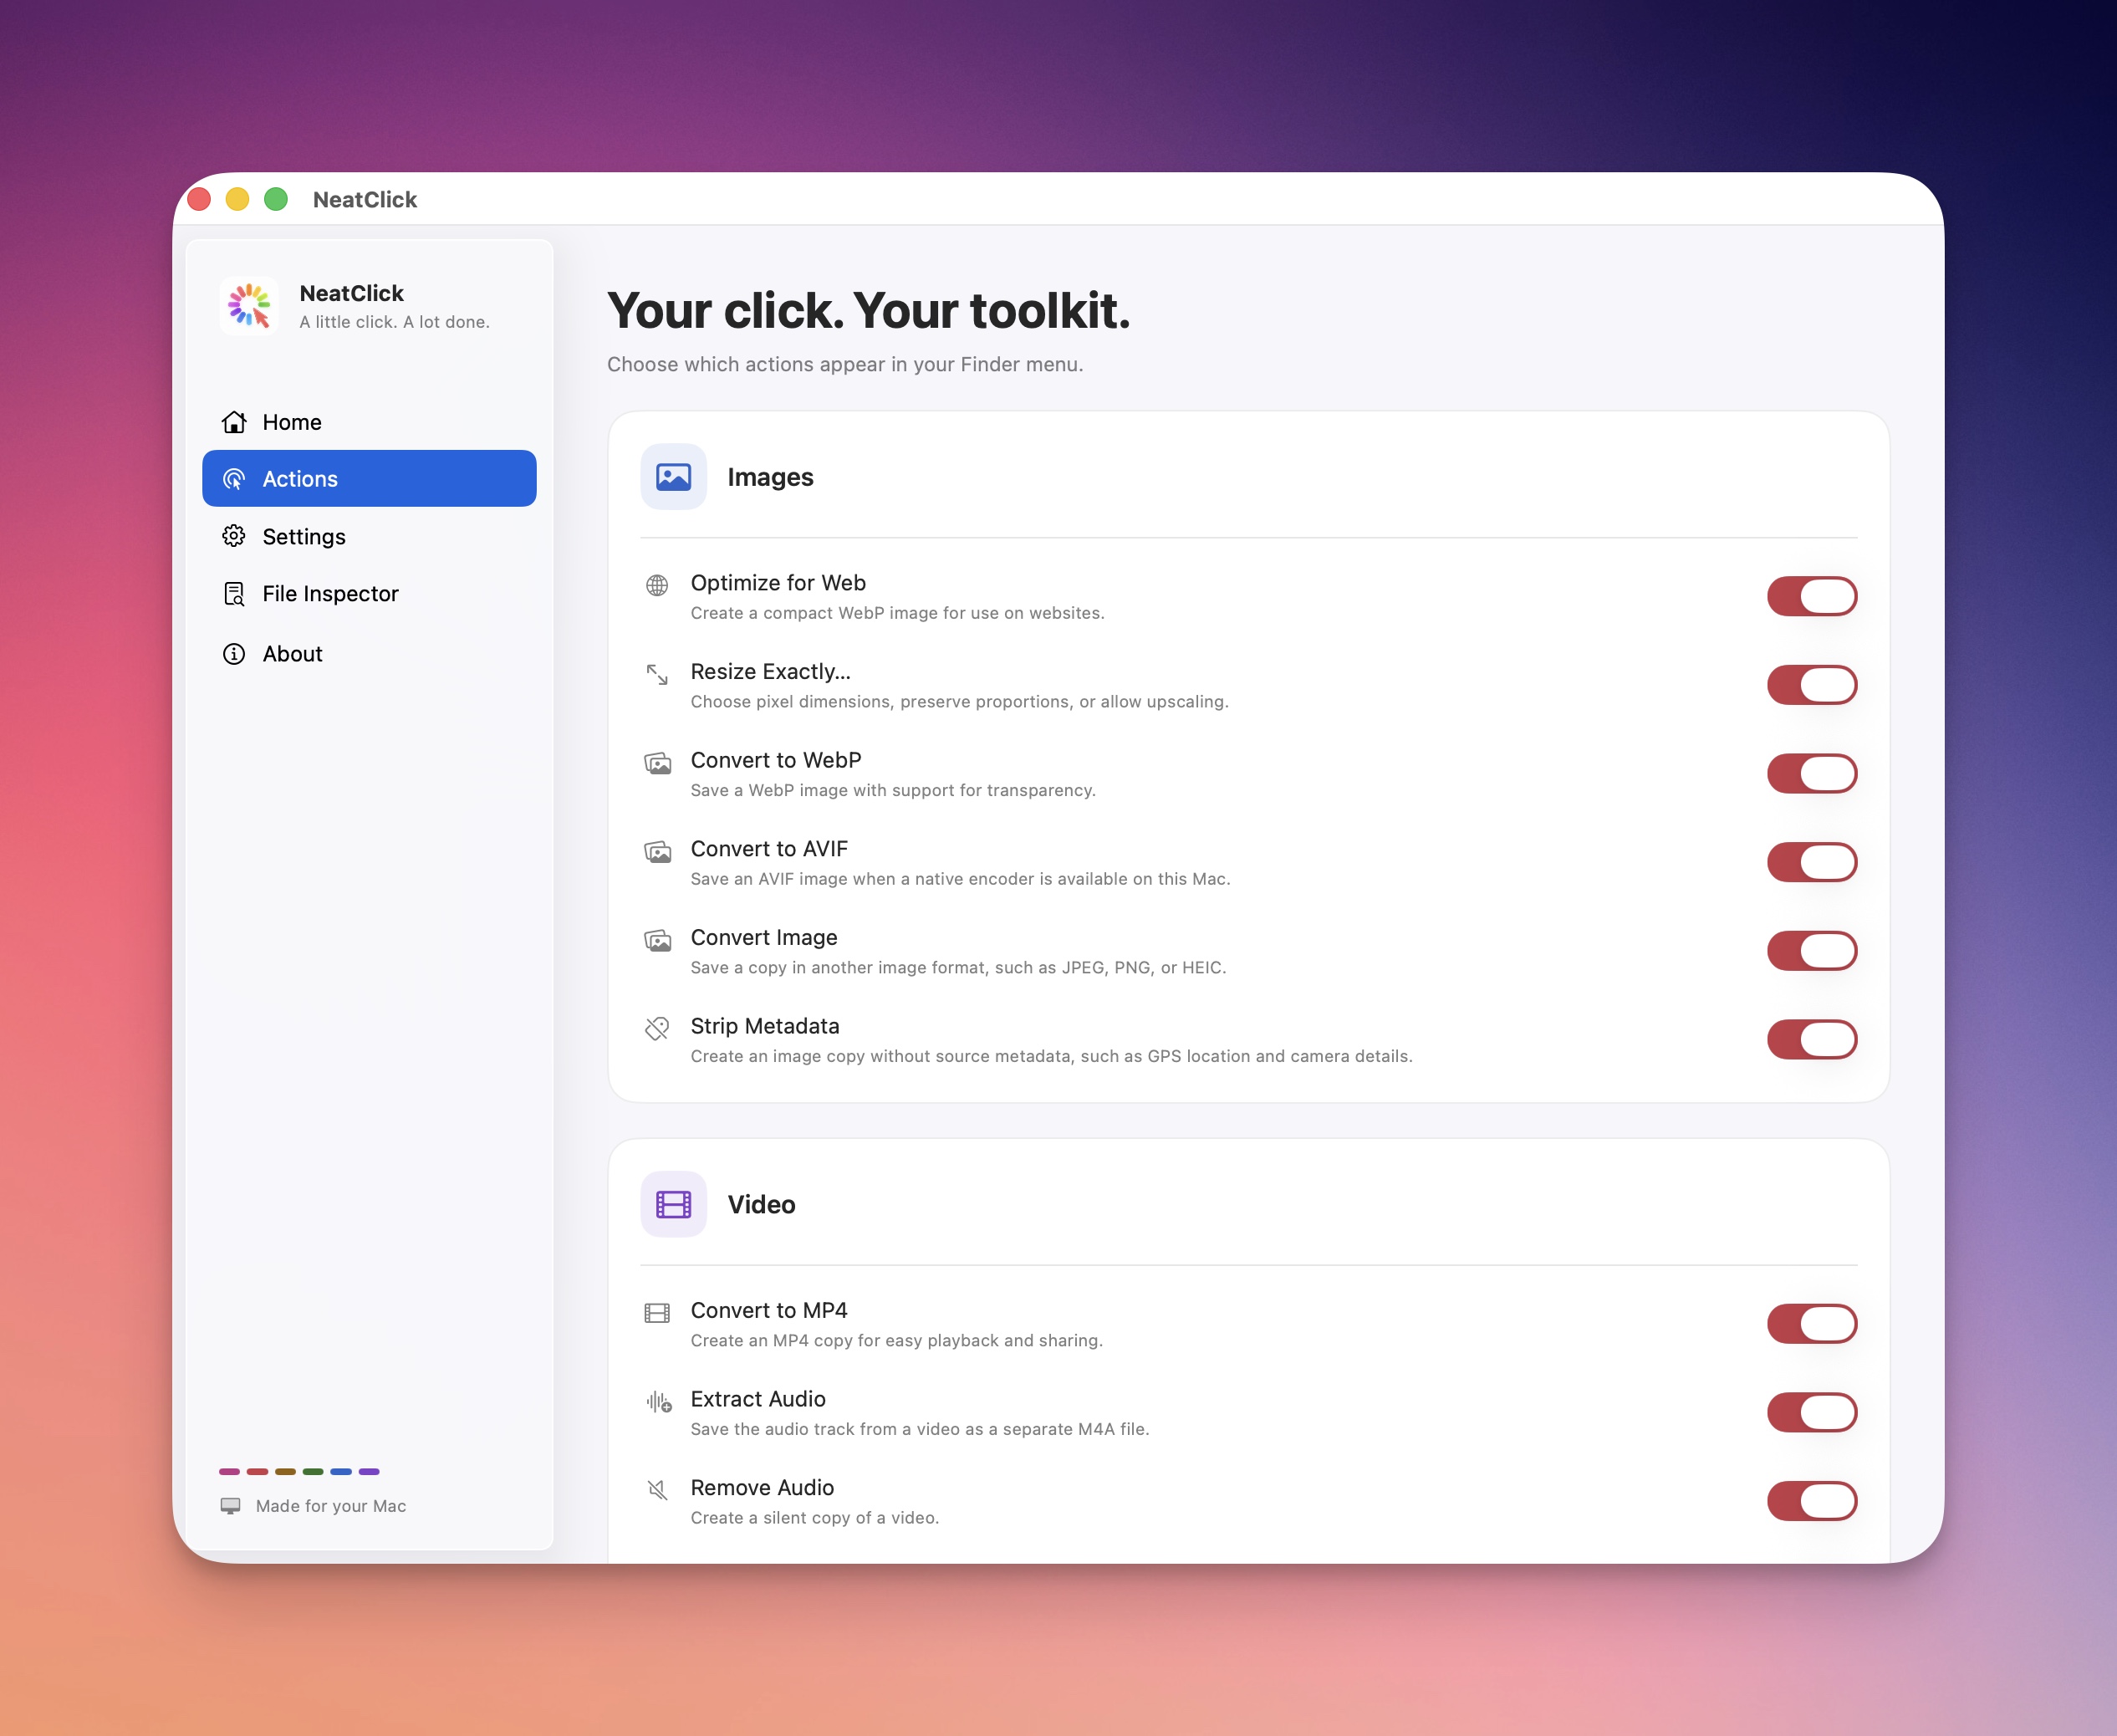Click the 'Your click. Your toolkit.' headline
This screenshot has width=2117, height=1736.
(x=868, y=311)
